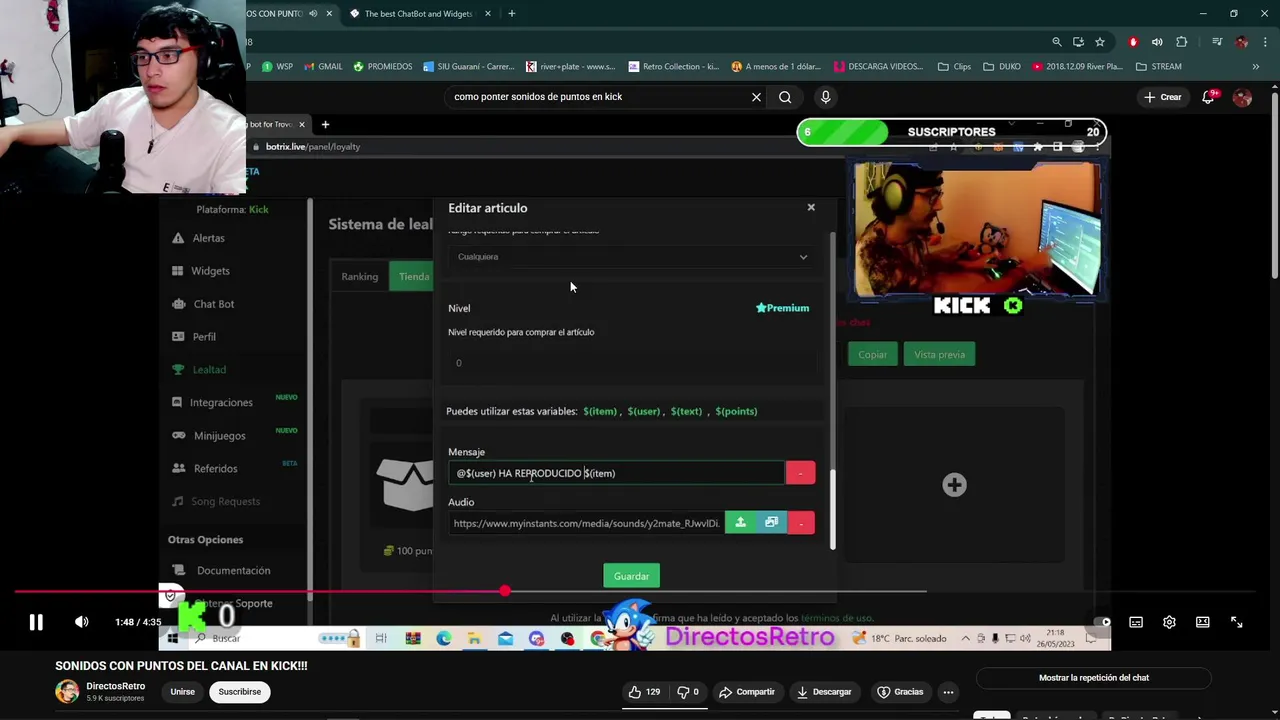Close the Editar articulo dialog

click(811, 207)
